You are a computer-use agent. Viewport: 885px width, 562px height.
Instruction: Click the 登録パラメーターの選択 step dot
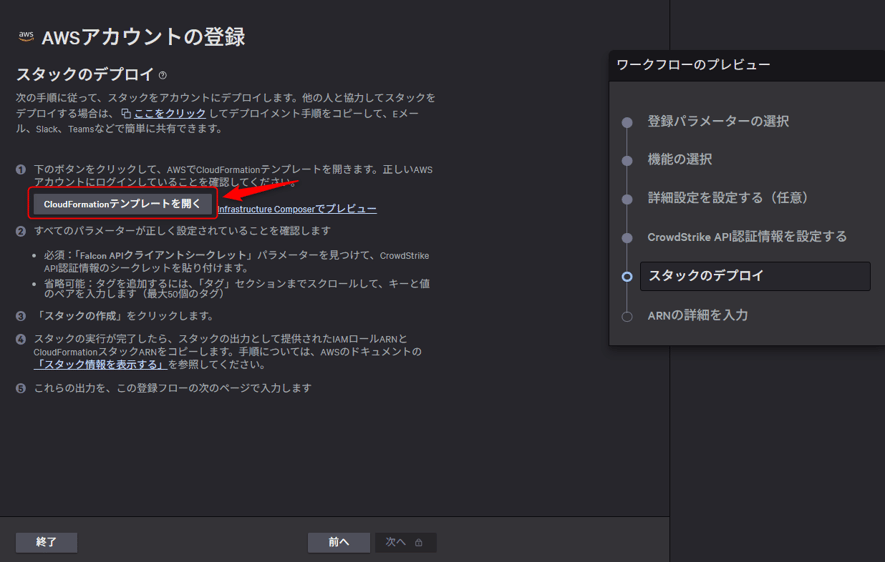[x=627, y=122]
